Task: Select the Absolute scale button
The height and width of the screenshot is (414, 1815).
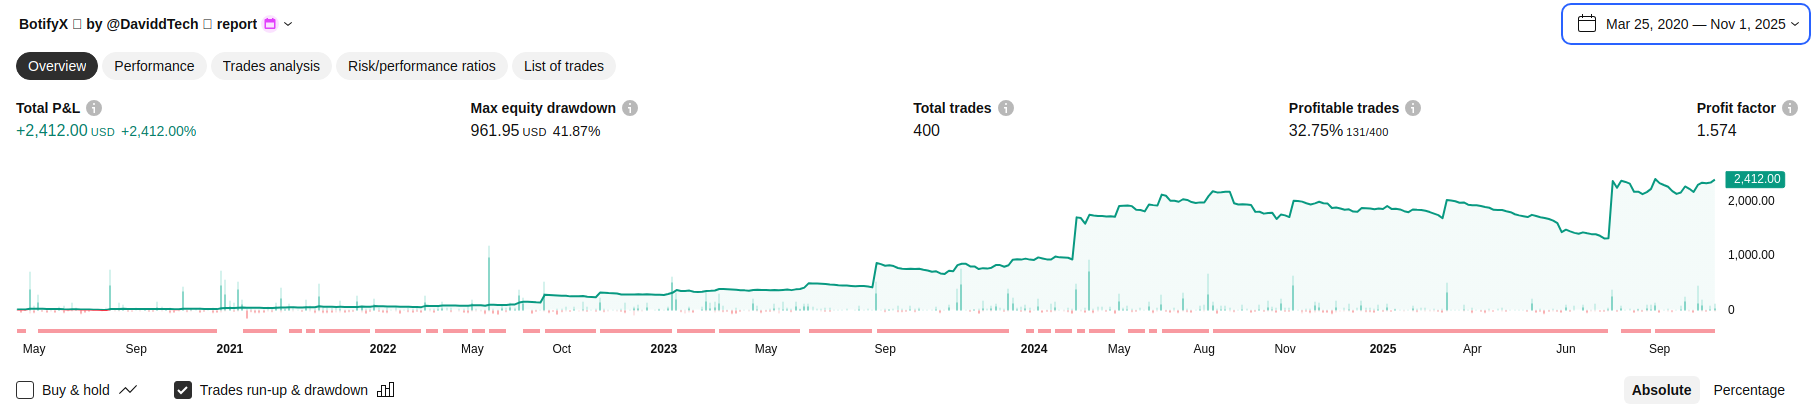Action: pos(1661,390)
